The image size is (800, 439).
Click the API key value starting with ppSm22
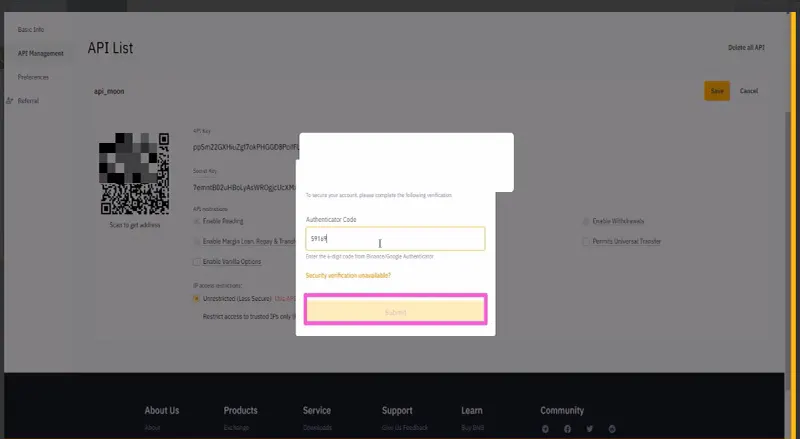tap(246, 148)
